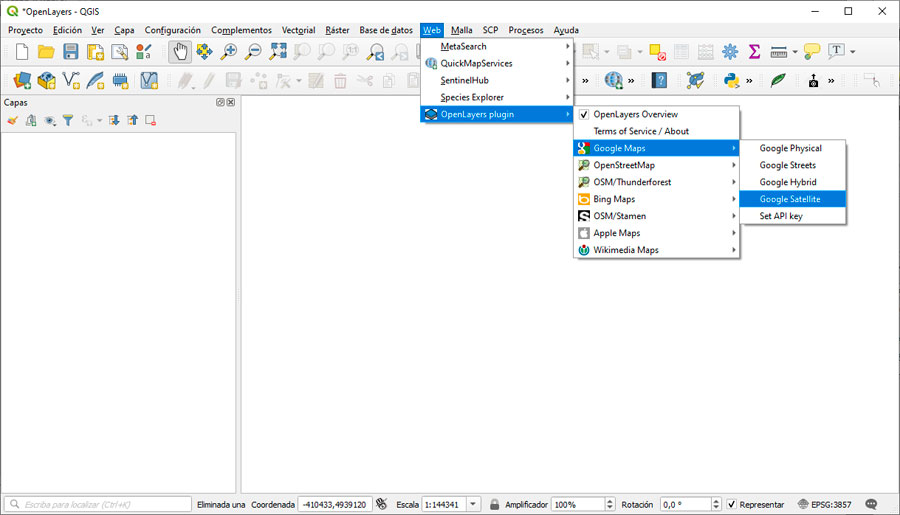Open the messages log speech bubble icon

871,505
